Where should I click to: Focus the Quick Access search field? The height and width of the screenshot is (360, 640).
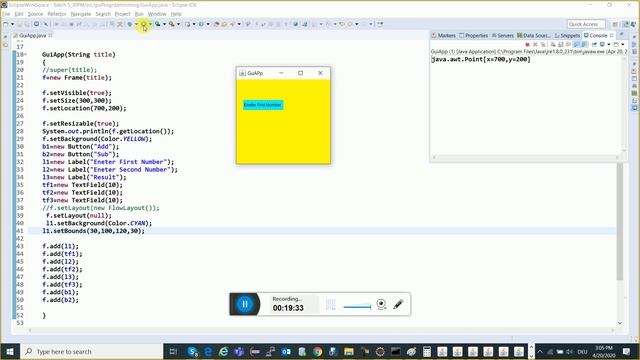(x=586, y=24)
